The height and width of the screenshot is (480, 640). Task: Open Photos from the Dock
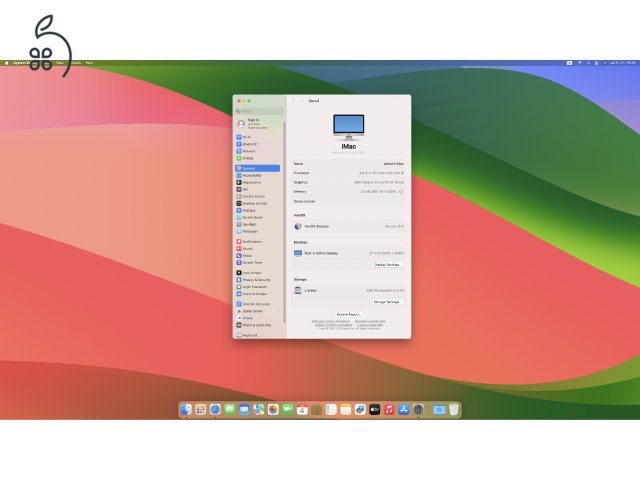coord(273,409)
